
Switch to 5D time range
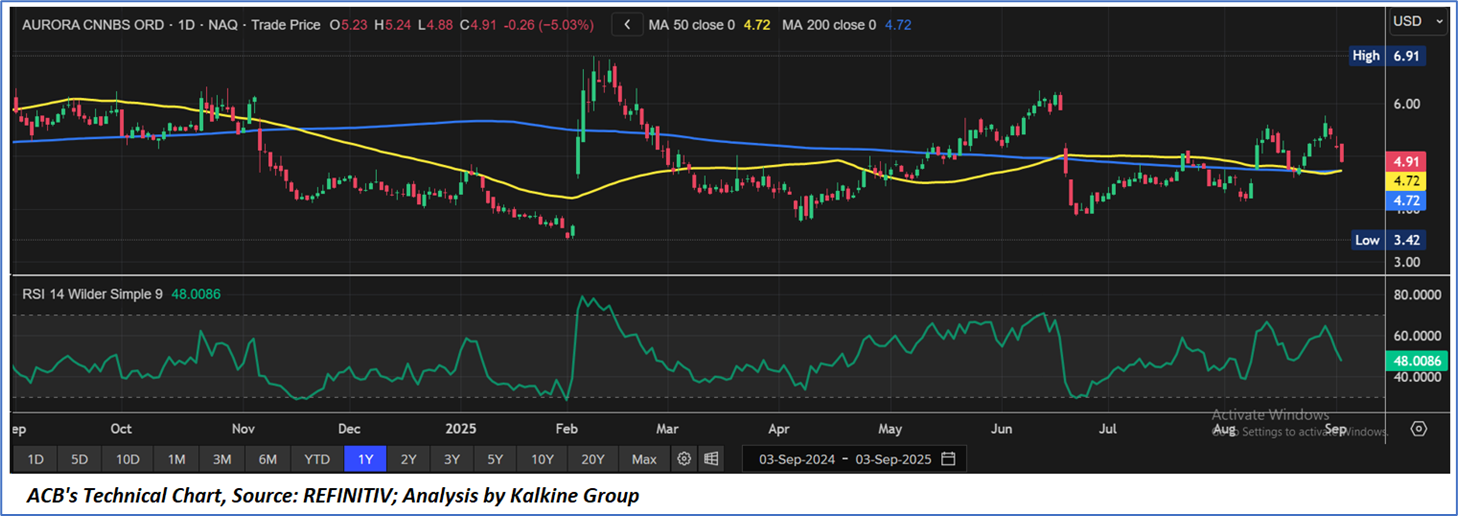point(80,459)
